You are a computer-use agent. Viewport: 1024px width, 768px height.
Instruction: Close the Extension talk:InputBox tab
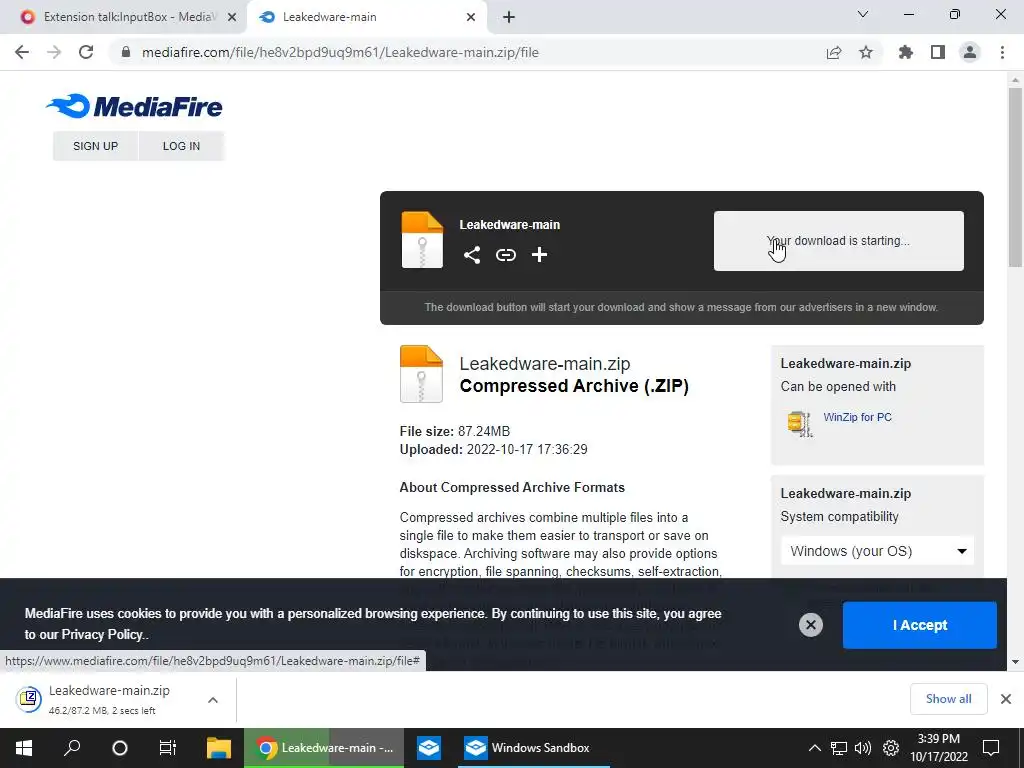click(x=232, y=17)
